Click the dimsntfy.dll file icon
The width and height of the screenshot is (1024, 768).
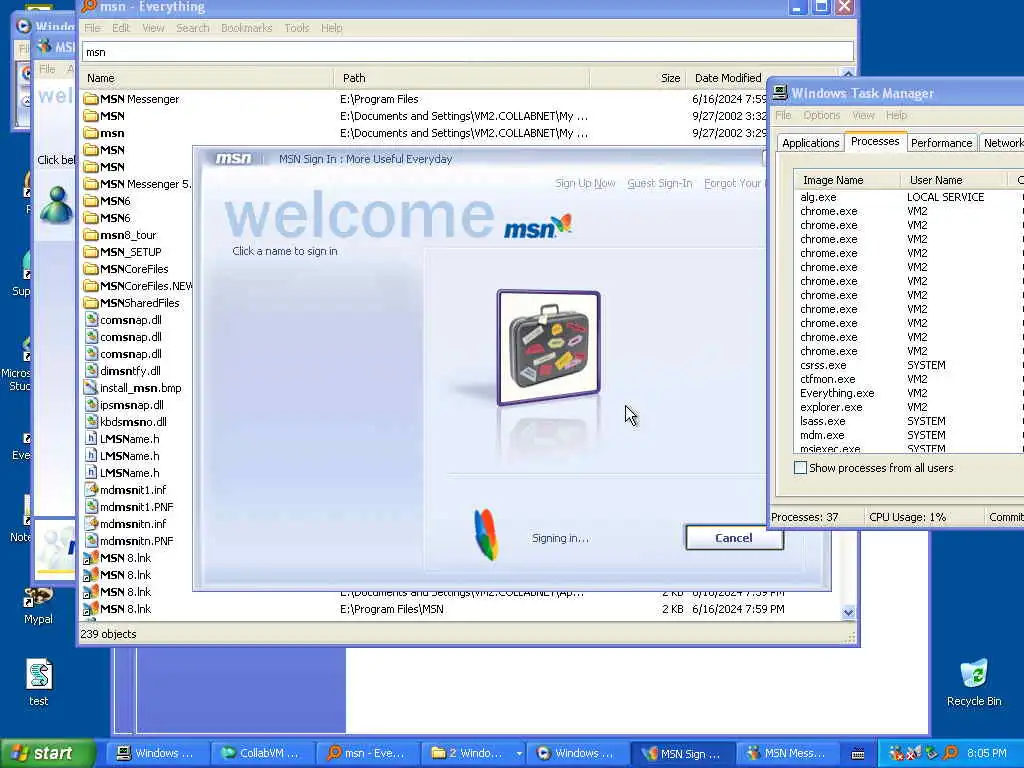[x=91, y=371]
